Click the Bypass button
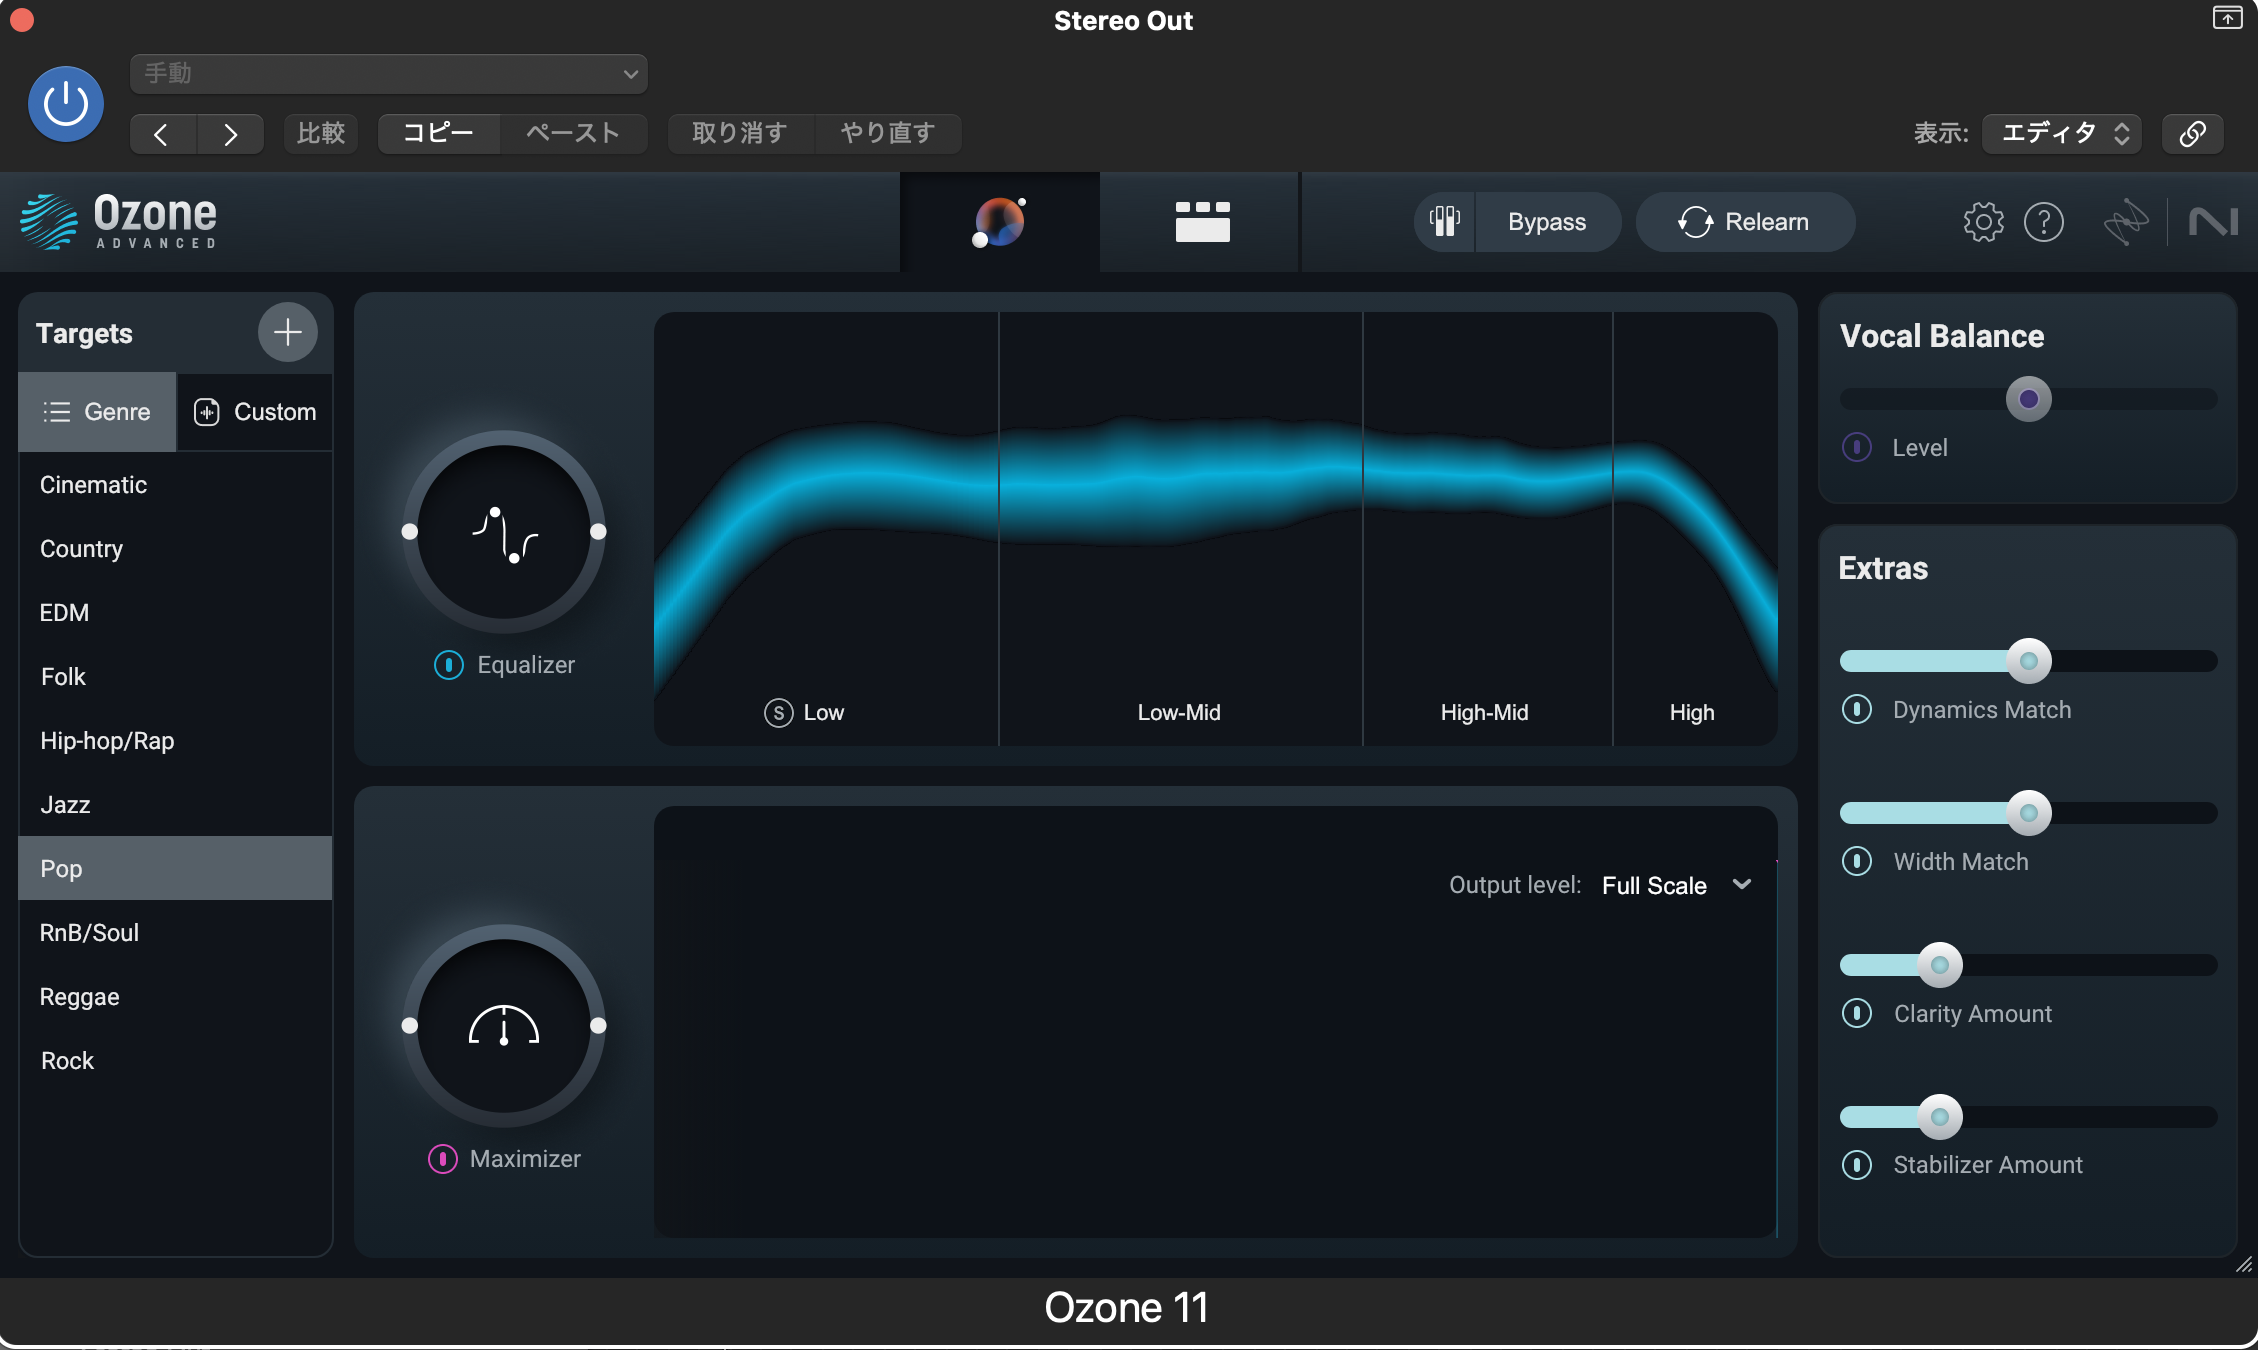This screenshot has height=1350, width=2258. [1547, 222]
